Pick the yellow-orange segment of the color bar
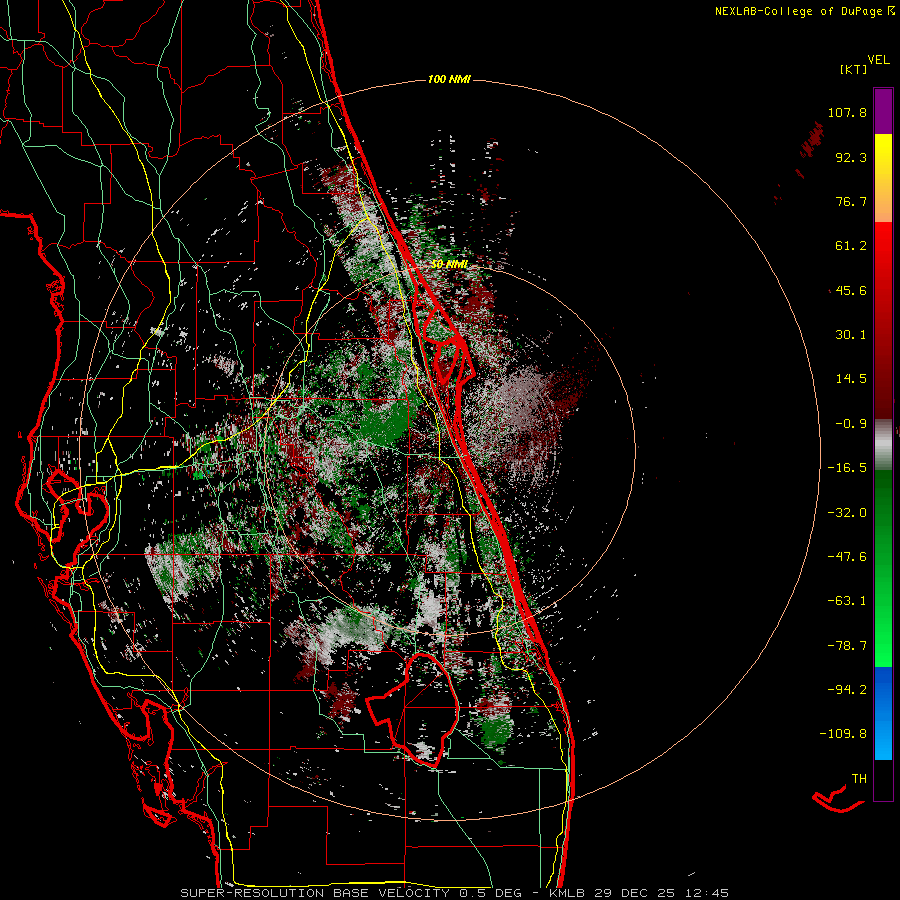The width and height of the screenshot is (900, 900). 883,178
